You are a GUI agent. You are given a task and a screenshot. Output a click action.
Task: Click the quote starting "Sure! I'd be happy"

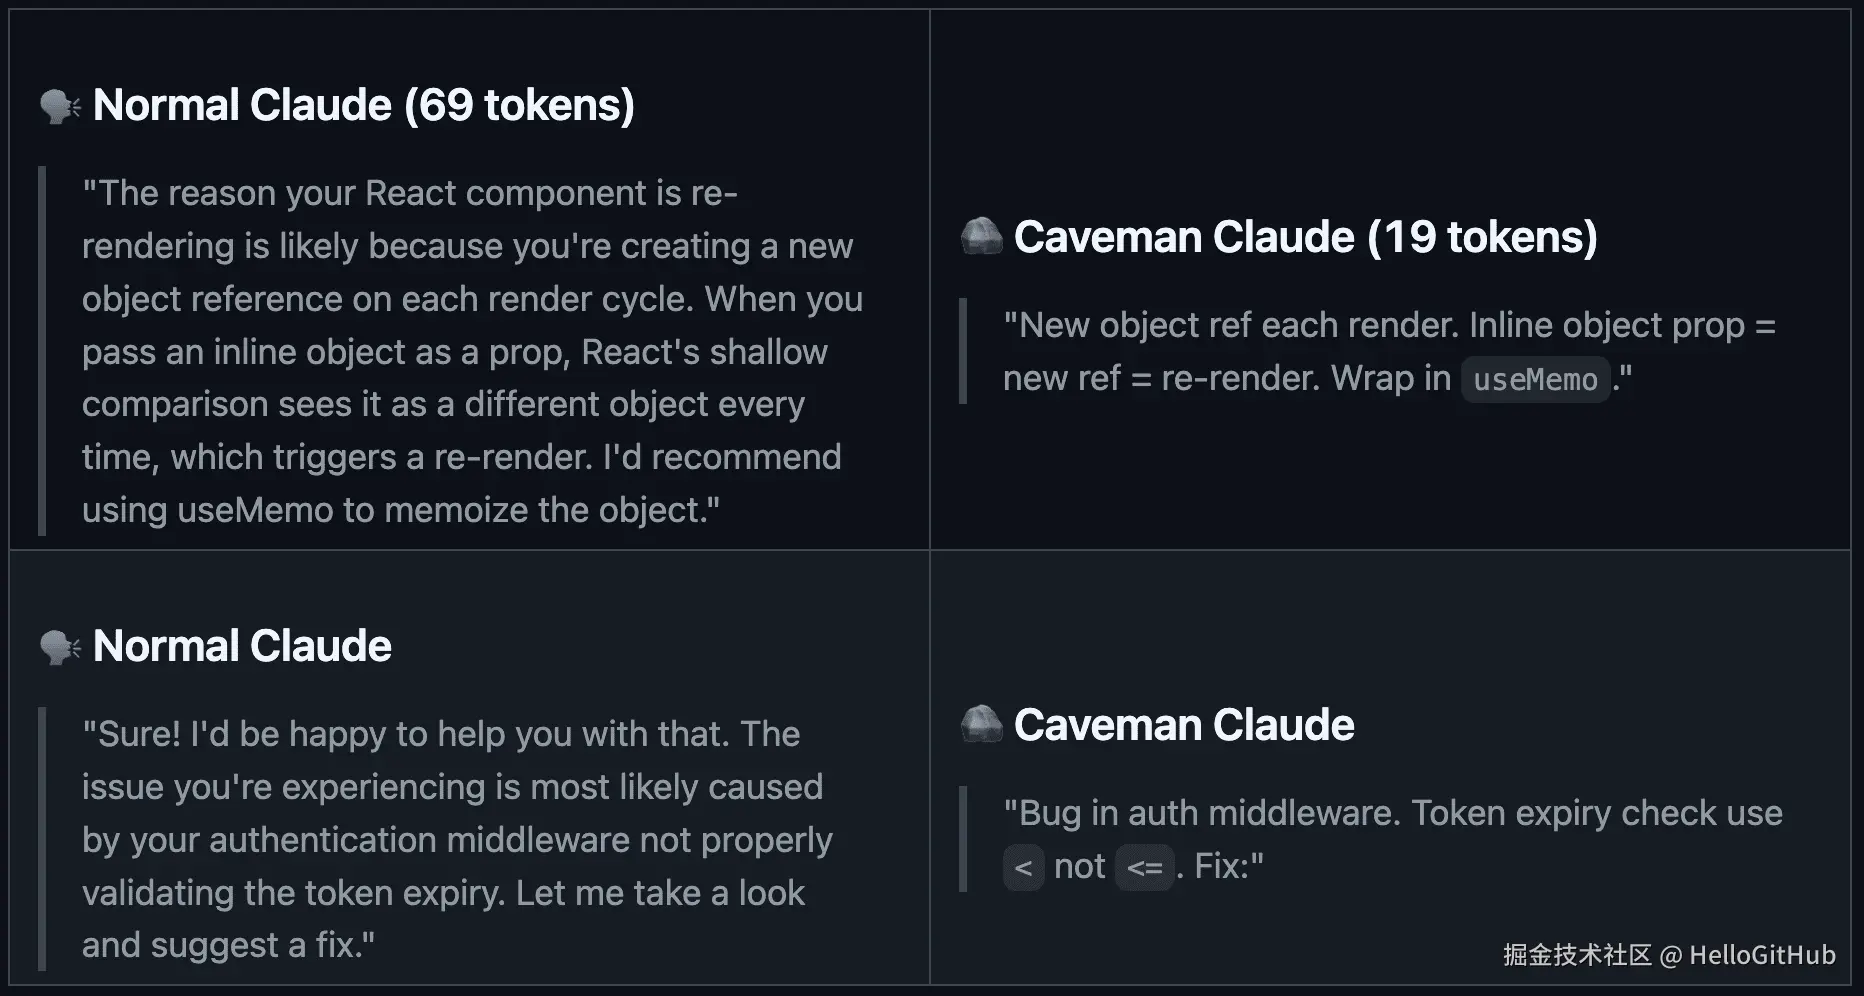click(455, 839)
